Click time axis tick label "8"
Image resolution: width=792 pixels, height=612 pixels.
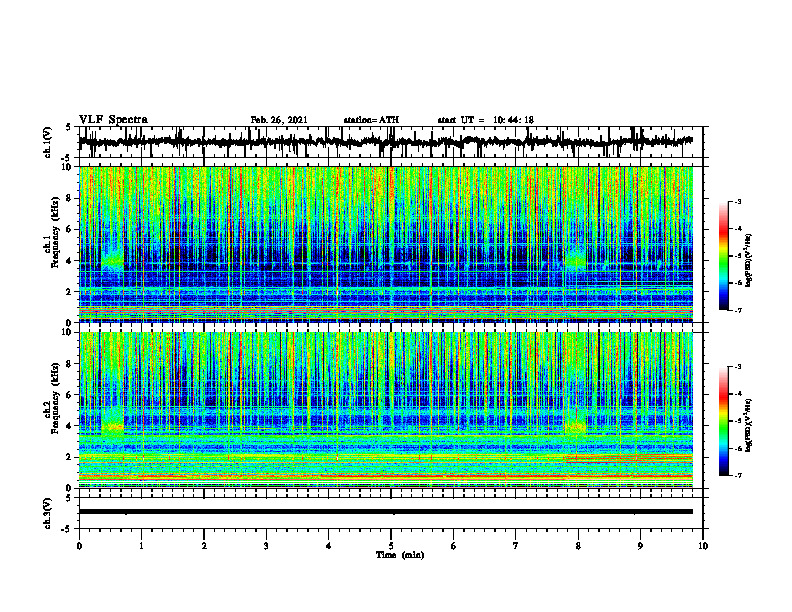[578, 546]
